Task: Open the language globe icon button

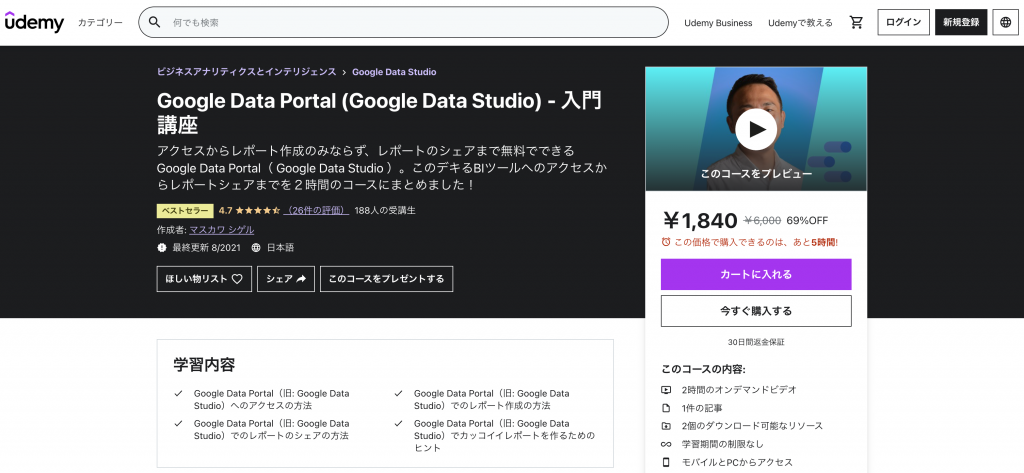Action: (1006, 22)
